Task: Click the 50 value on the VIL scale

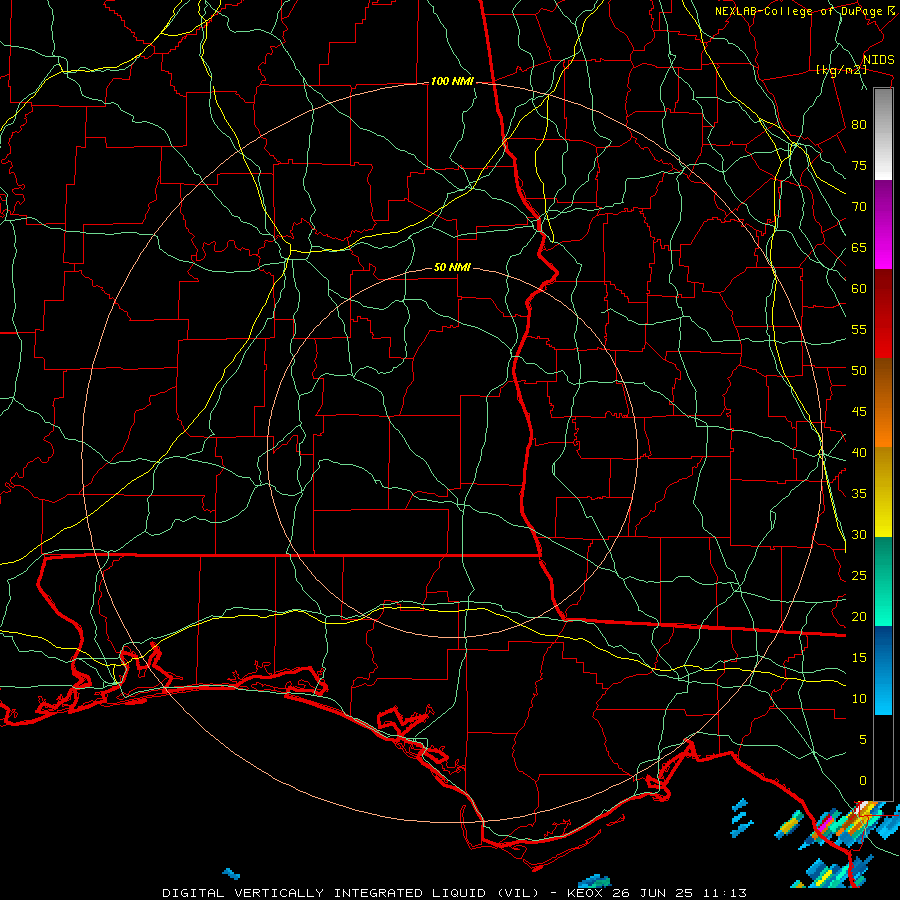Action: click(x=859, y=371)
